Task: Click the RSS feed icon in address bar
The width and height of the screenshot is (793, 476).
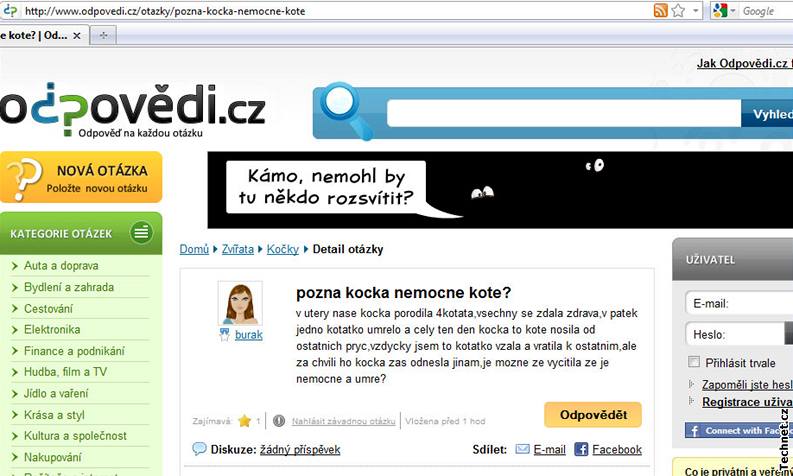Action: pos(660,10)
